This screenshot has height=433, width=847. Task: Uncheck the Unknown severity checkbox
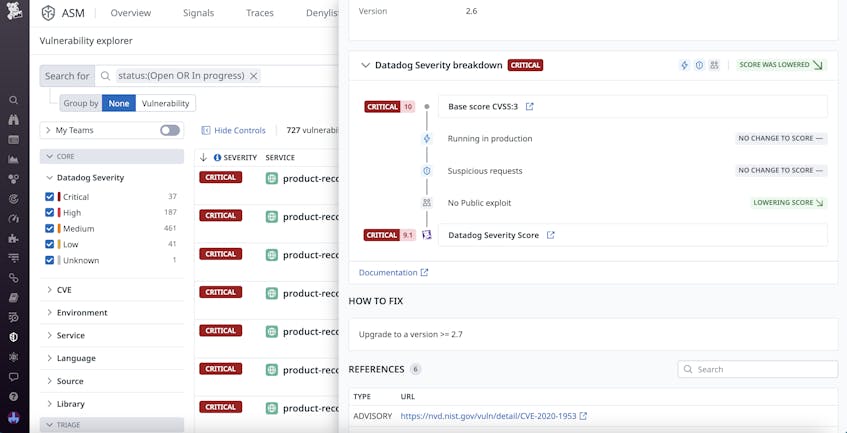[x=50, y=260]
